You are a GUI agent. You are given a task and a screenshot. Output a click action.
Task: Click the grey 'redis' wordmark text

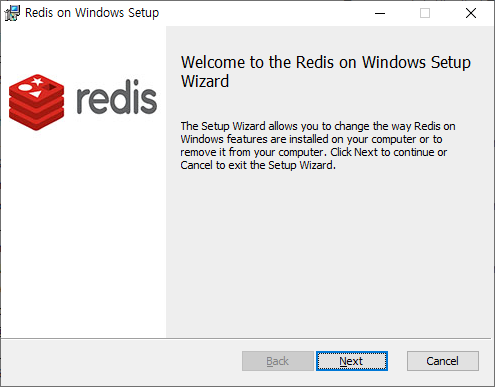pyautogui.click(x=117, y=97)
